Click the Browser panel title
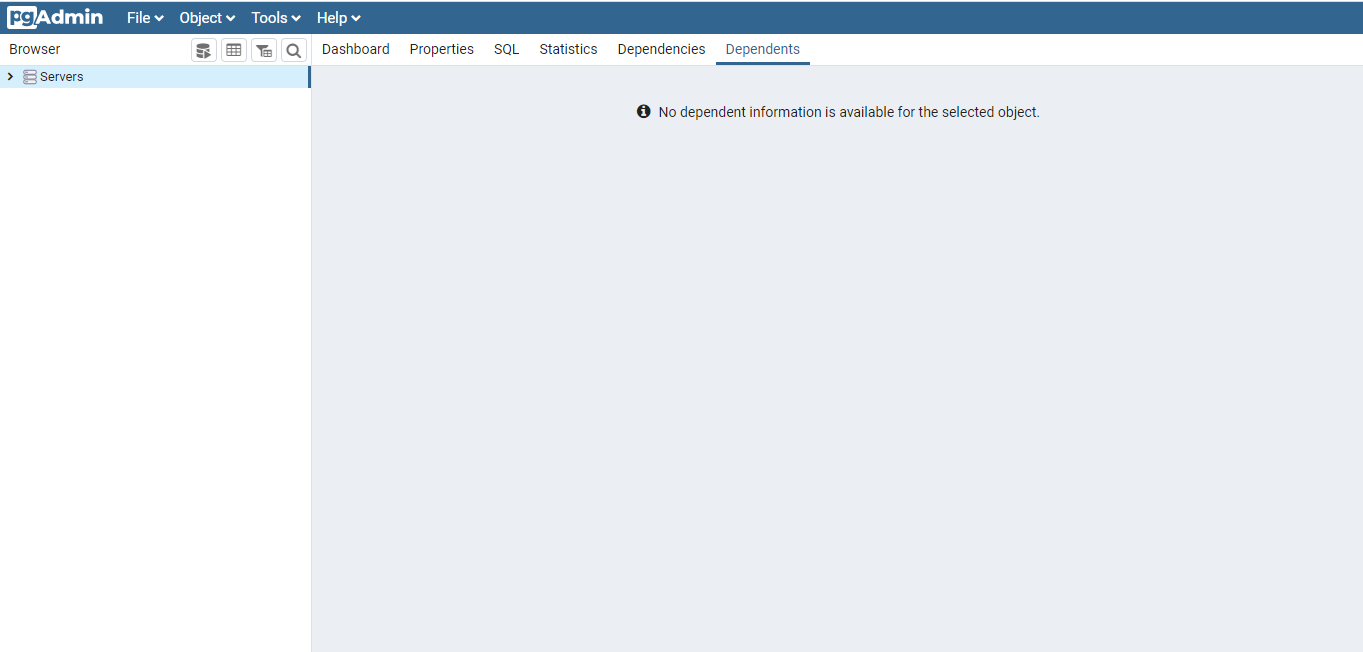The height and width of the screenshot is (652, 1363). coord(35,49)
